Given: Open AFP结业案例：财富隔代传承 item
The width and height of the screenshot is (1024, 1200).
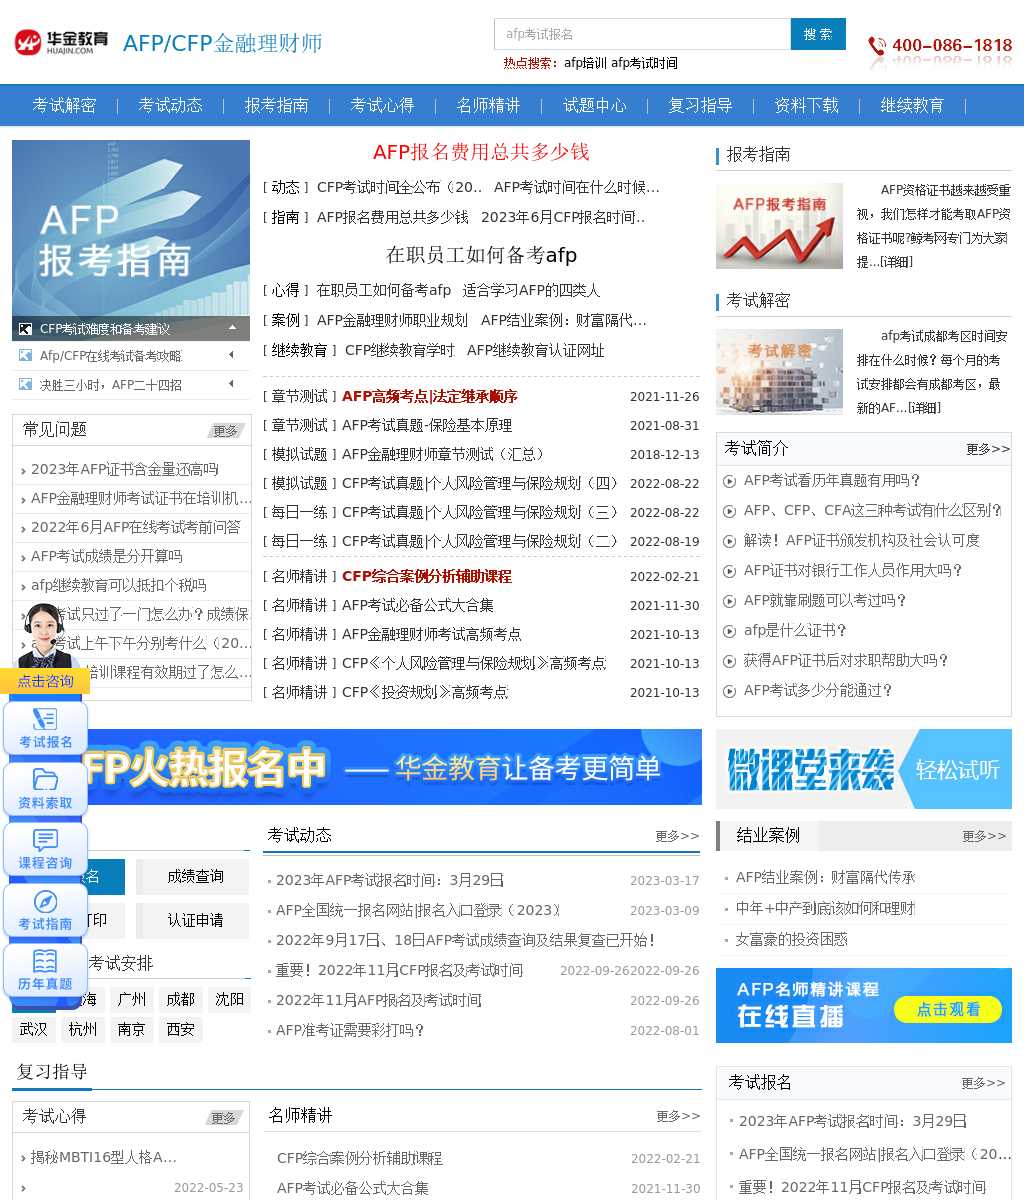Looking at the screenshot, I should click(x=825, y=877).
